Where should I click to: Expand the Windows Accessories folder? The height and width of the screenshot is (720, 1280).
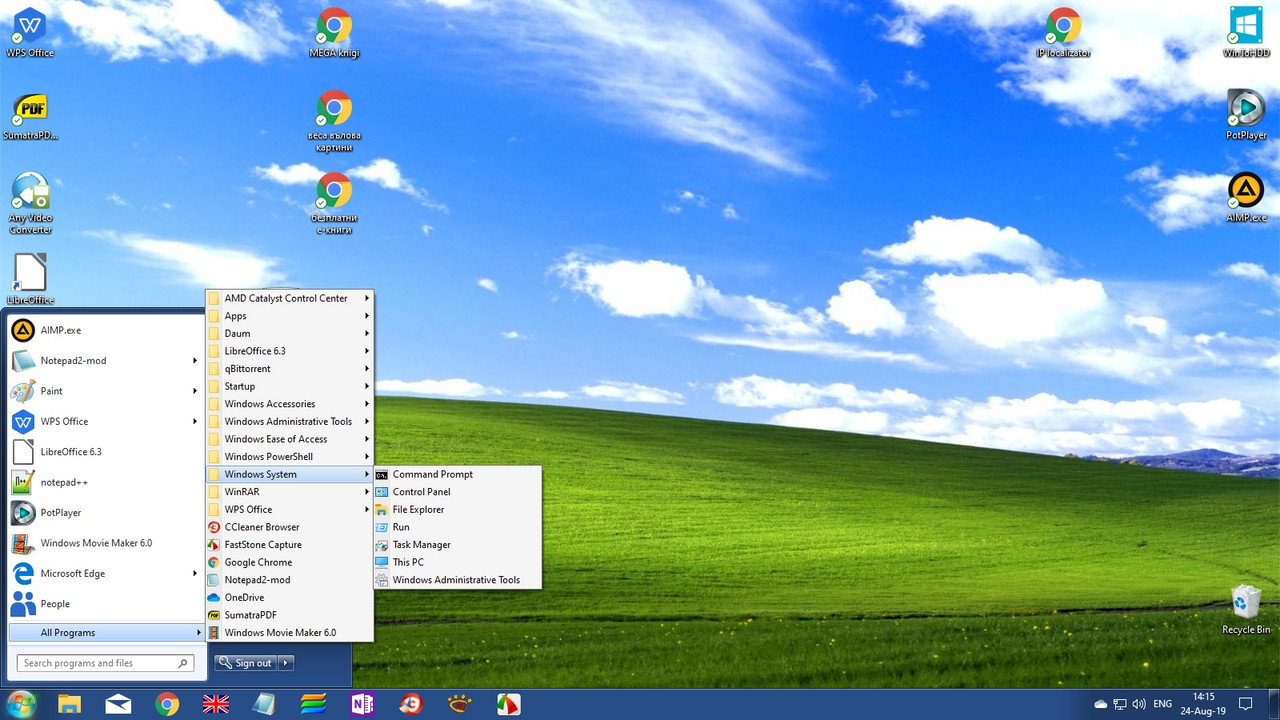click(289, 404)
